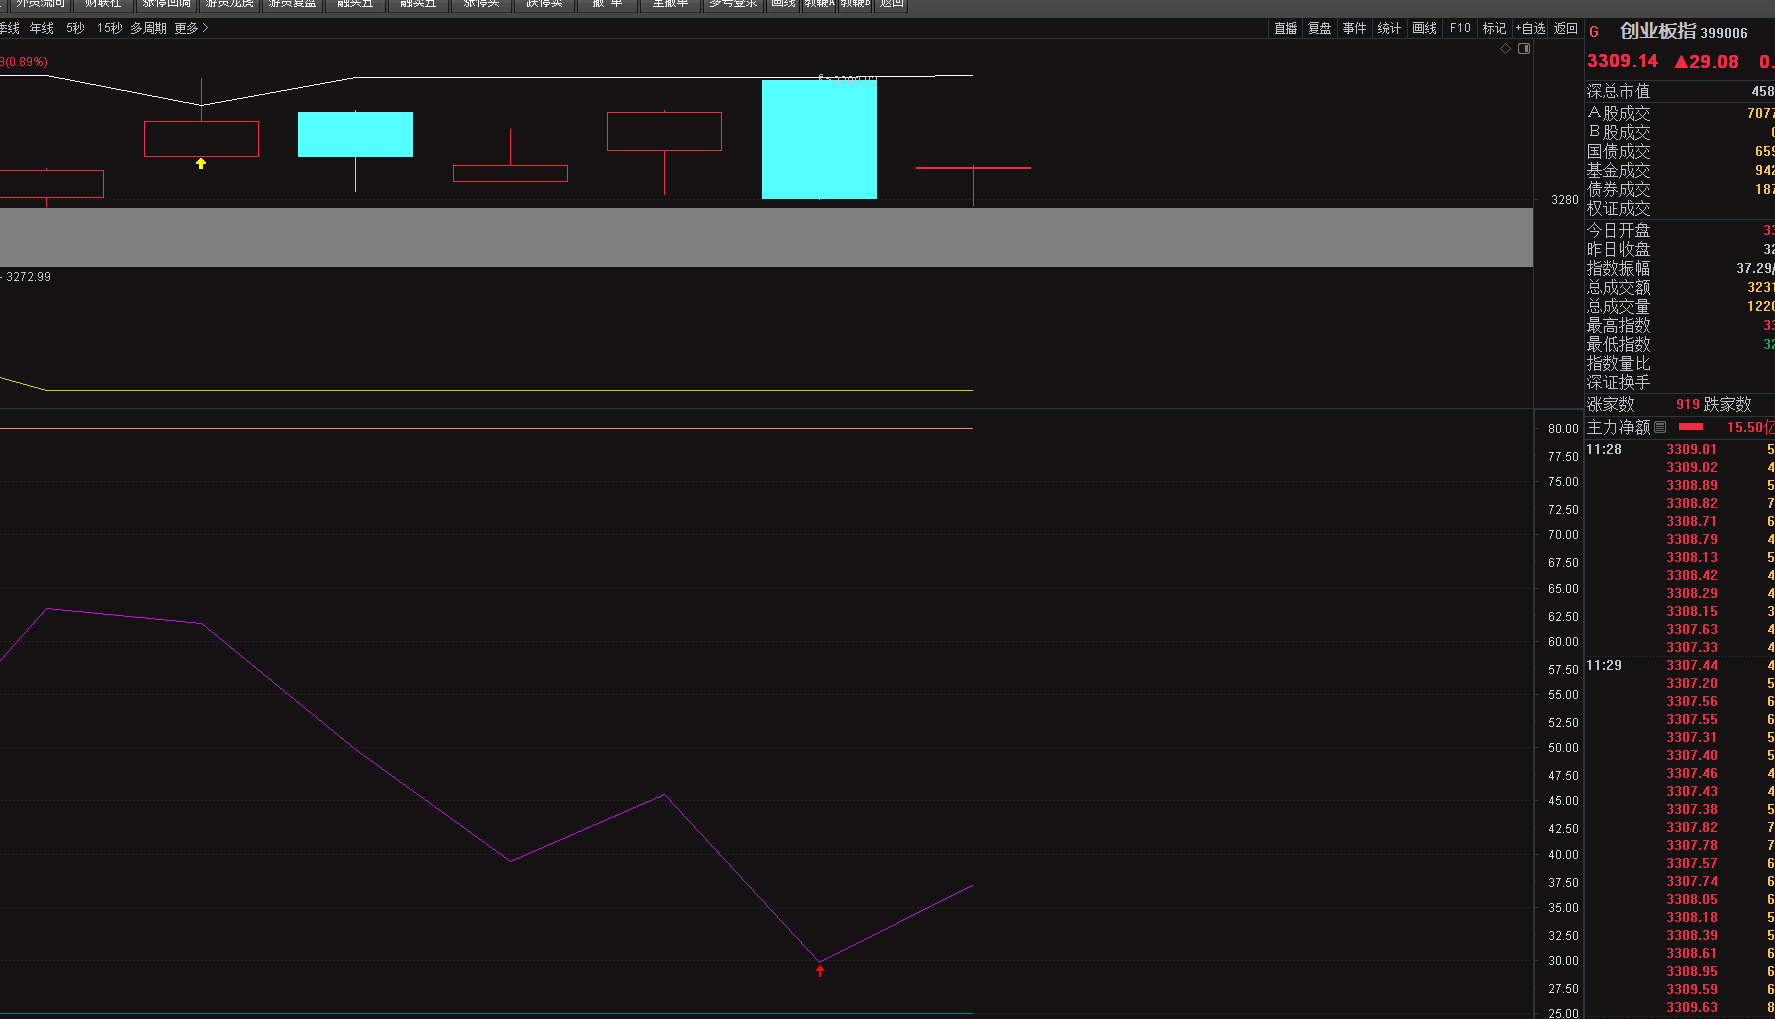Open F10 company information

[x=1460, y=28]
